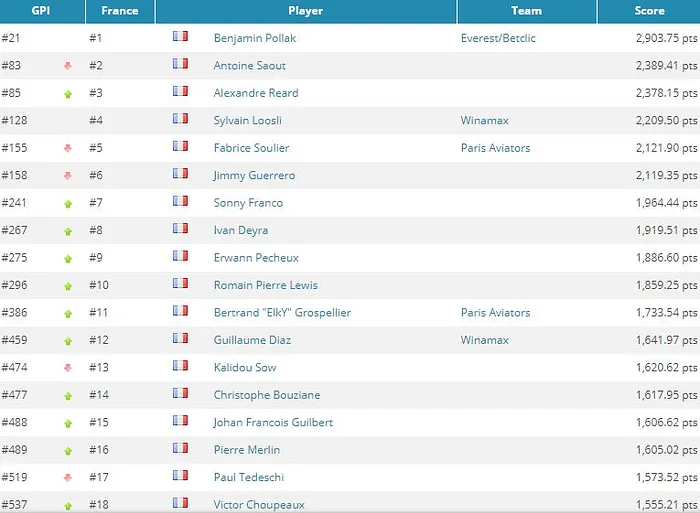
Task: Open Fabrice Soulier's Paris Aviators team link
Action: click(x=495, y=148)
